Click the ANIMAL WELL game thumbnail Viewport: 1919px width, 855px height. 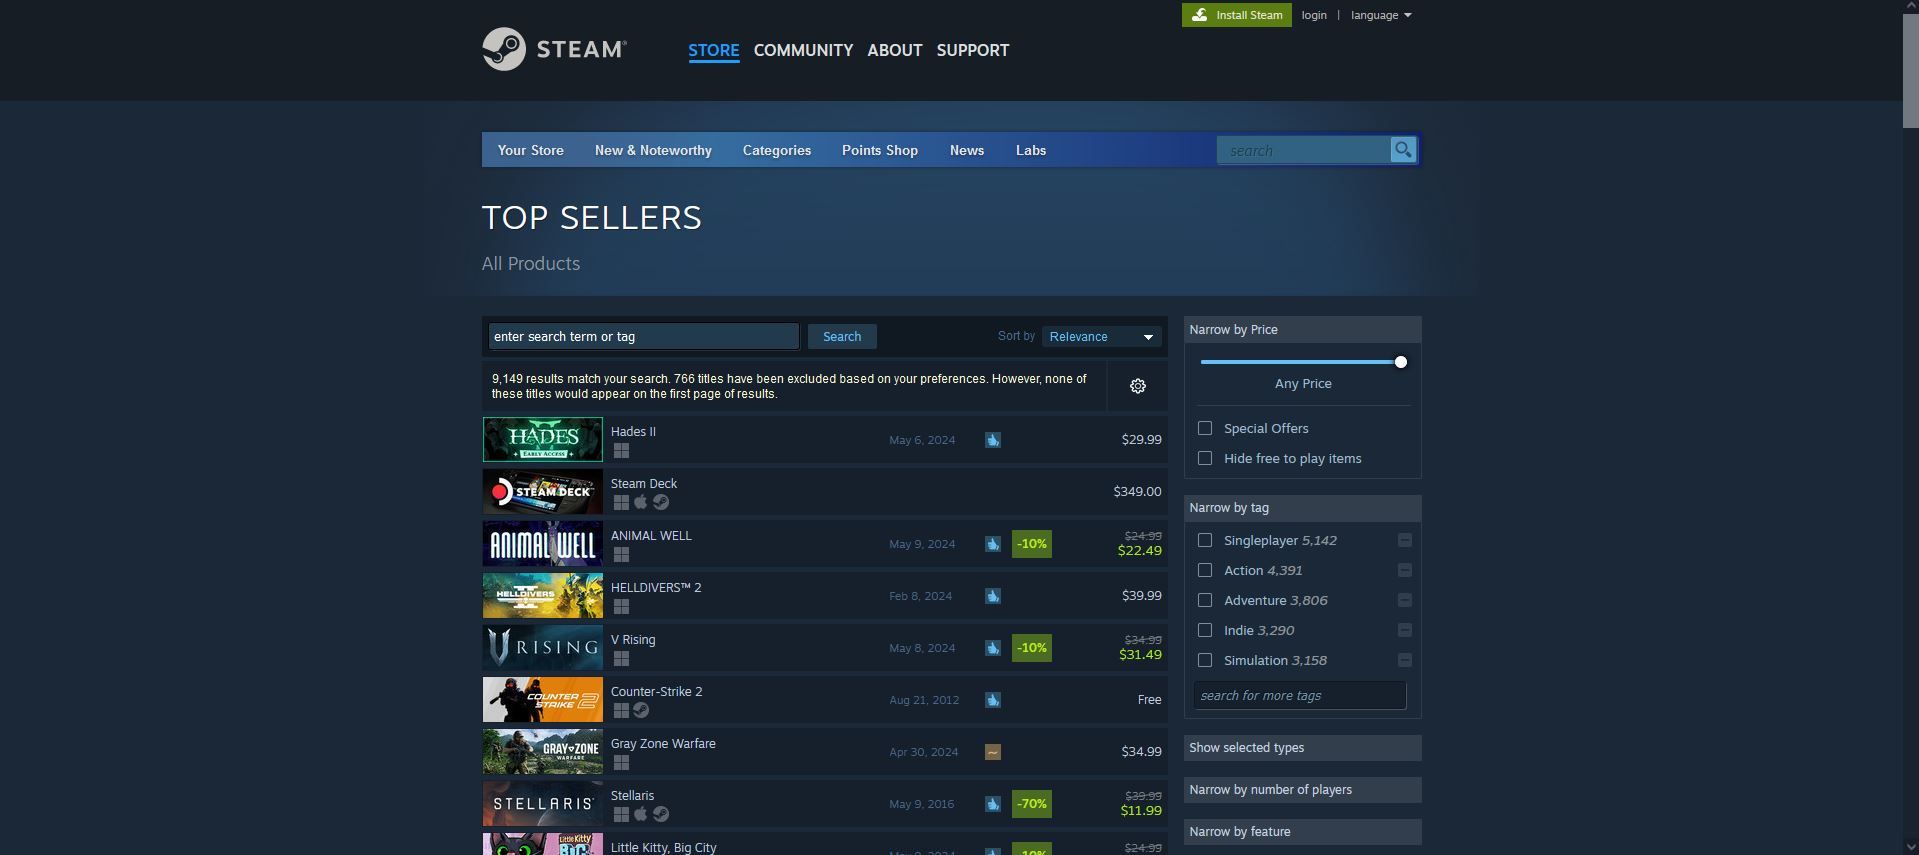point(543,544)
